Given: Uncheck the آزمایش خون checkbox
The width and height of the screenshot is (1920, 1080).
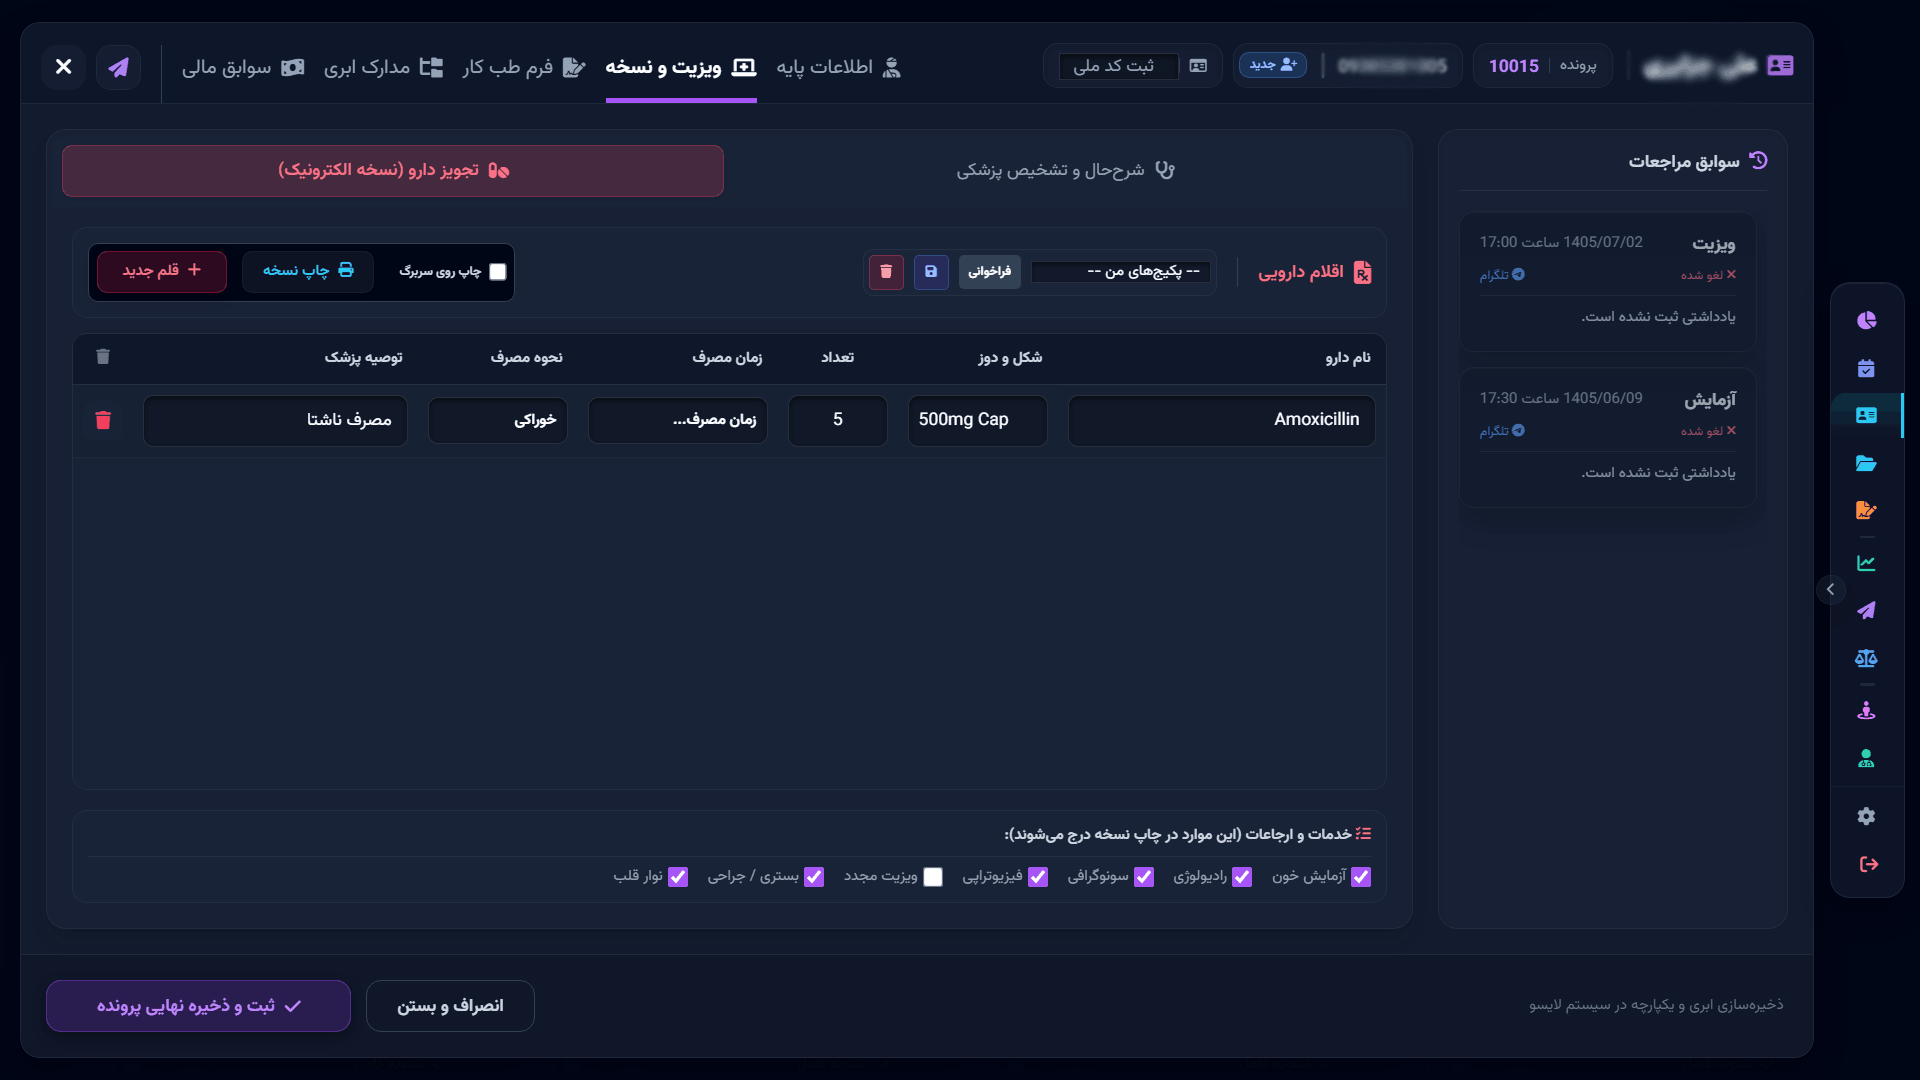Looking at the screenshot, I should pyautogui.click(x=1361, y=877).
